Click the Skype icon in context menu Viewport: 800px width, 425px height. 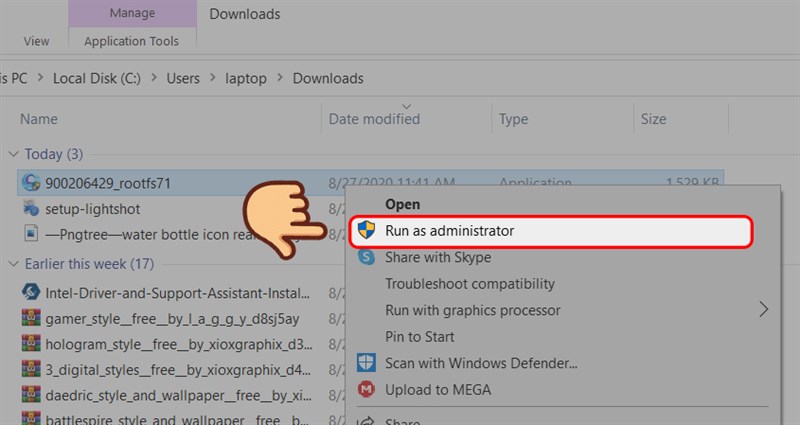[x=367, y=257]
